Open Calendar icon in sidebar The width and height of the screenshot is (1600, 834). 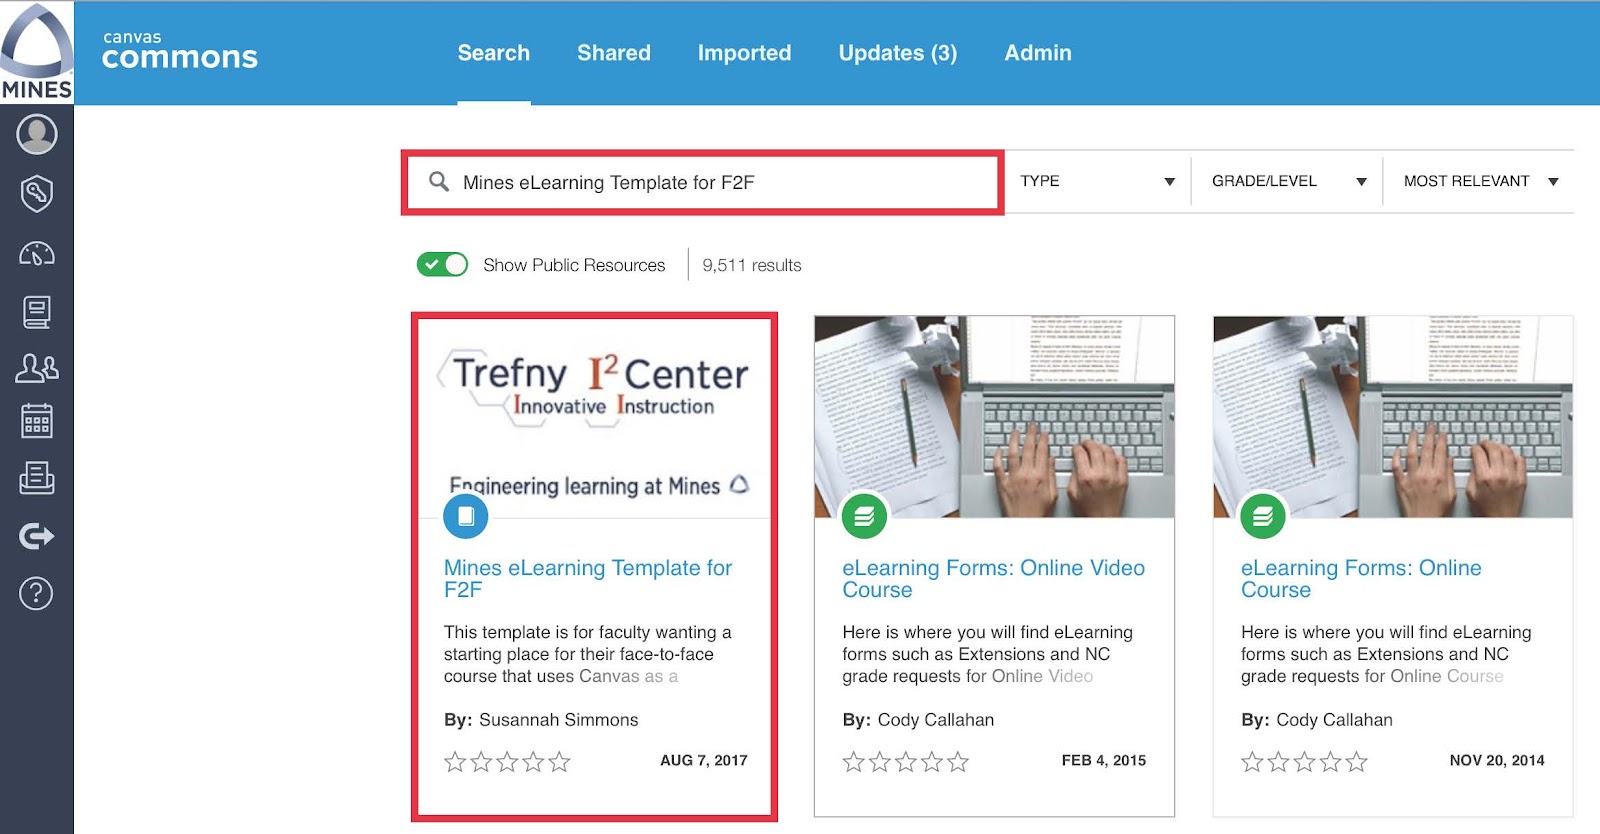click(x=37, y=421)
